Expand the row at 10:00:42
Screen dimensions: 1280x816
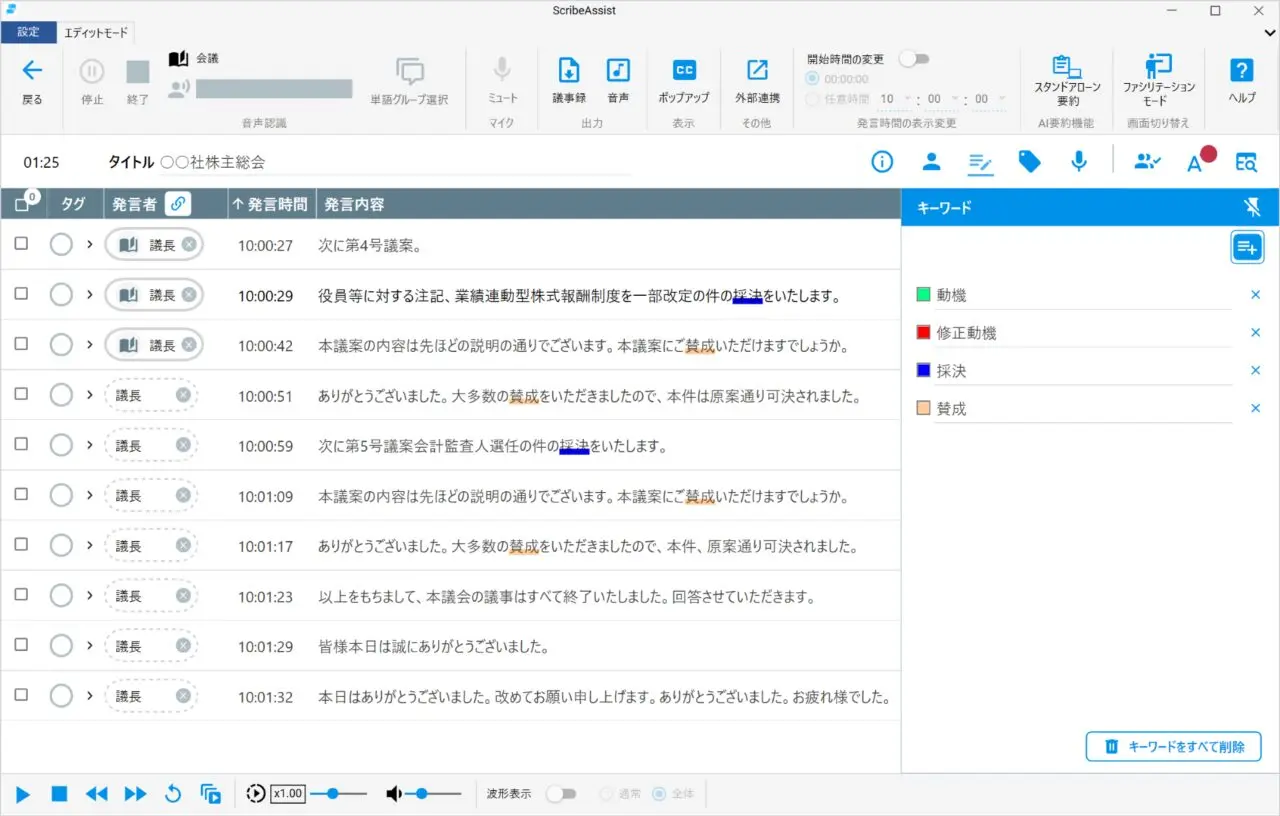pos(90,345)
